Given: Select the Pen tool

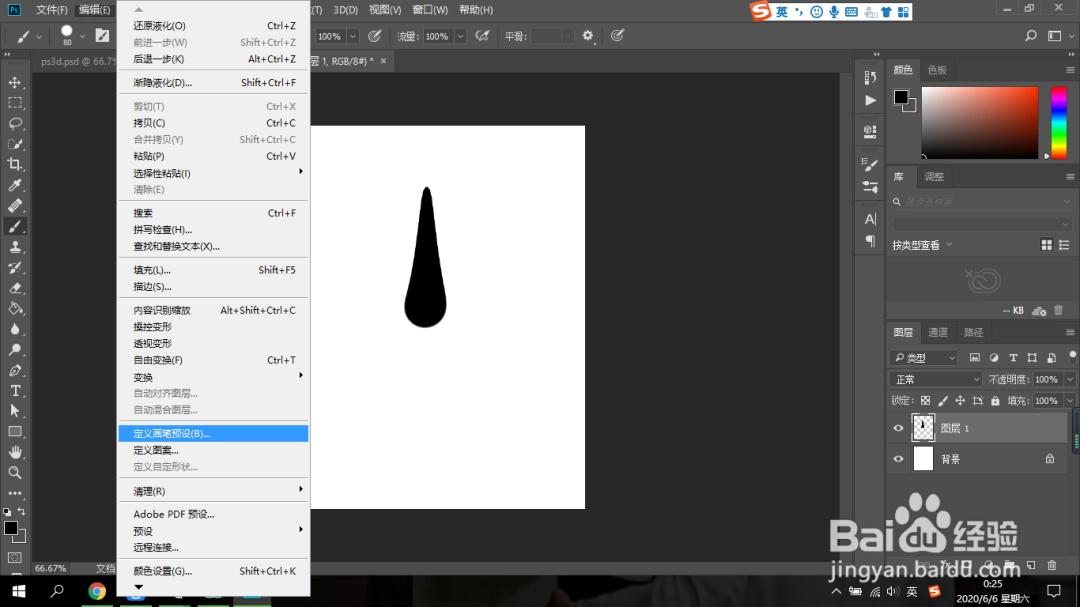Looking at the screenshot, I should tap(14, 370).
